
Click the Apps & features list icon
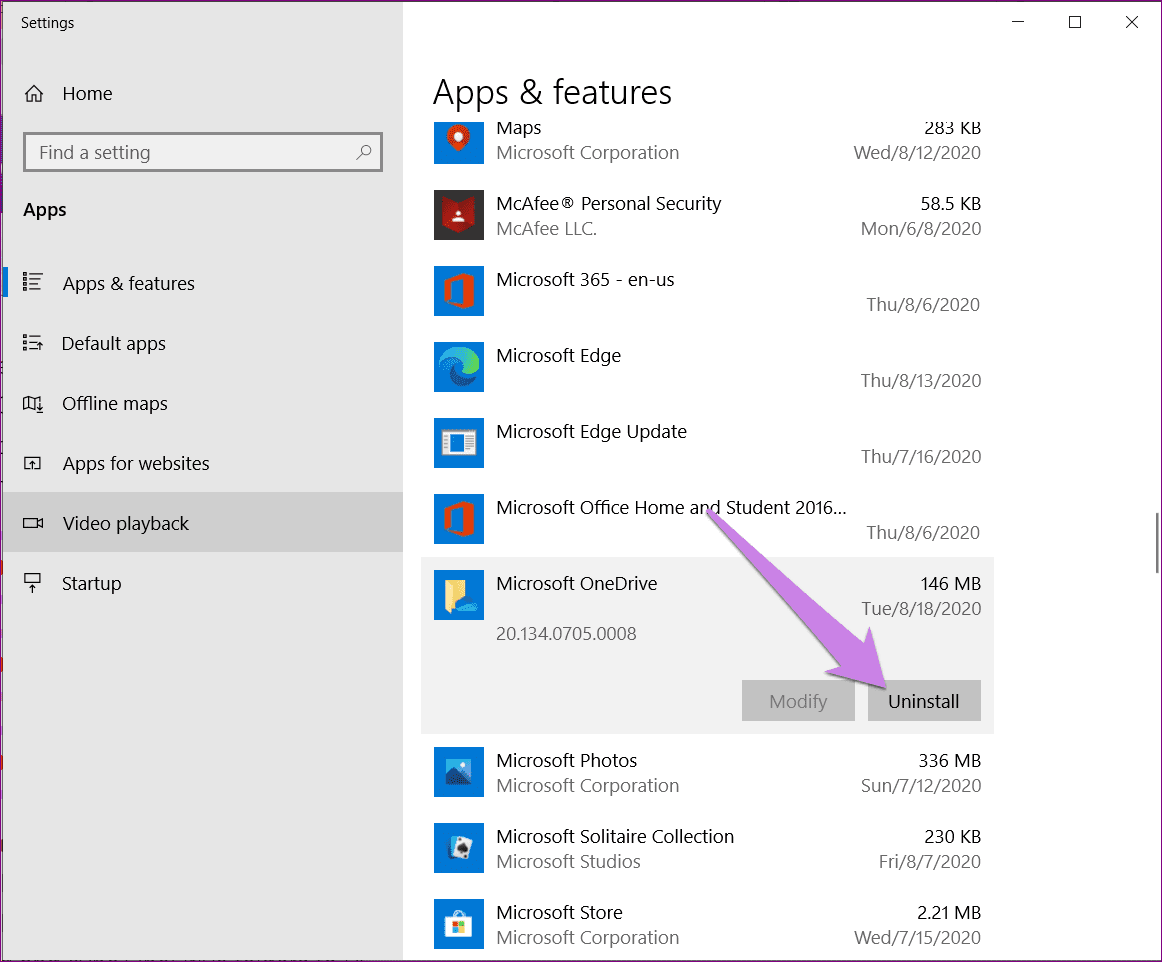33,282
